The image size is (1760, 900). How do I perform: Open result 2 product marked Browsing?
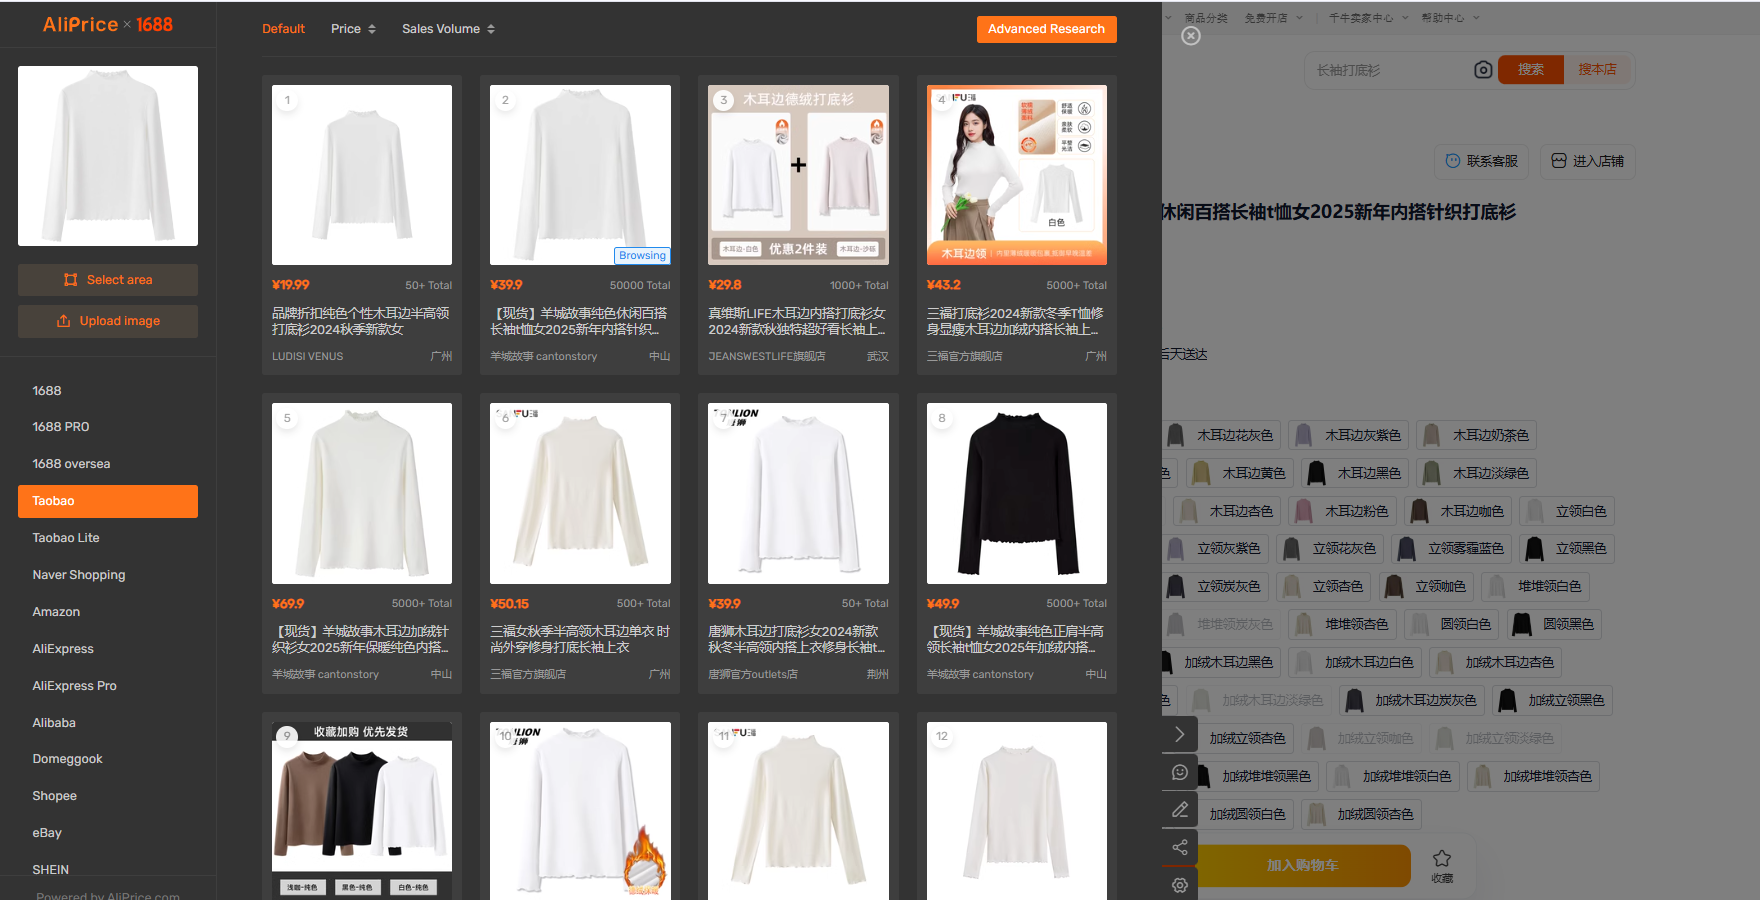580,175
